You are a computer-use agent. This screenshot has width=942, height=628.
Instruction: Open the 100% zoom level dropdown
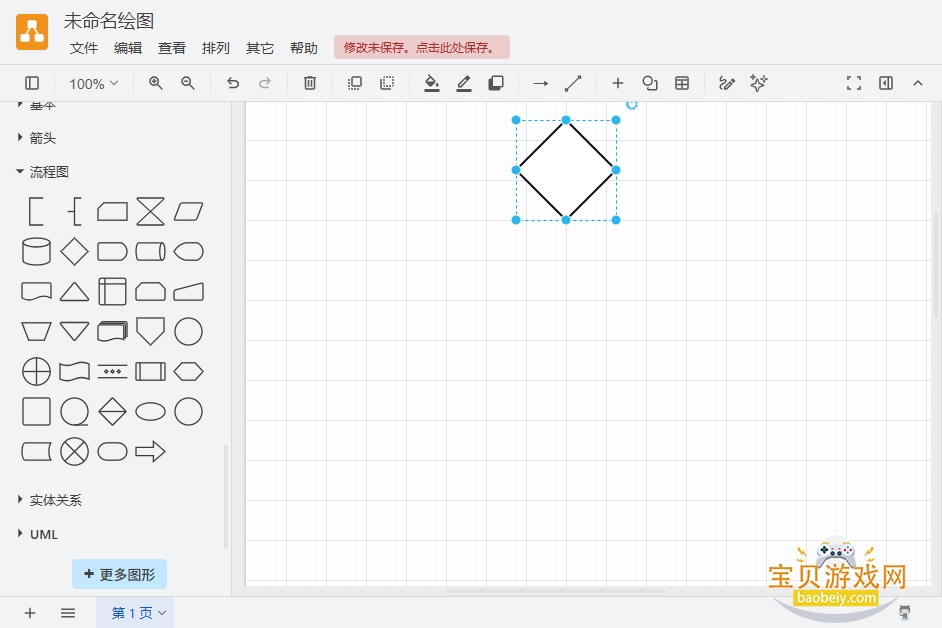point(93,84)
